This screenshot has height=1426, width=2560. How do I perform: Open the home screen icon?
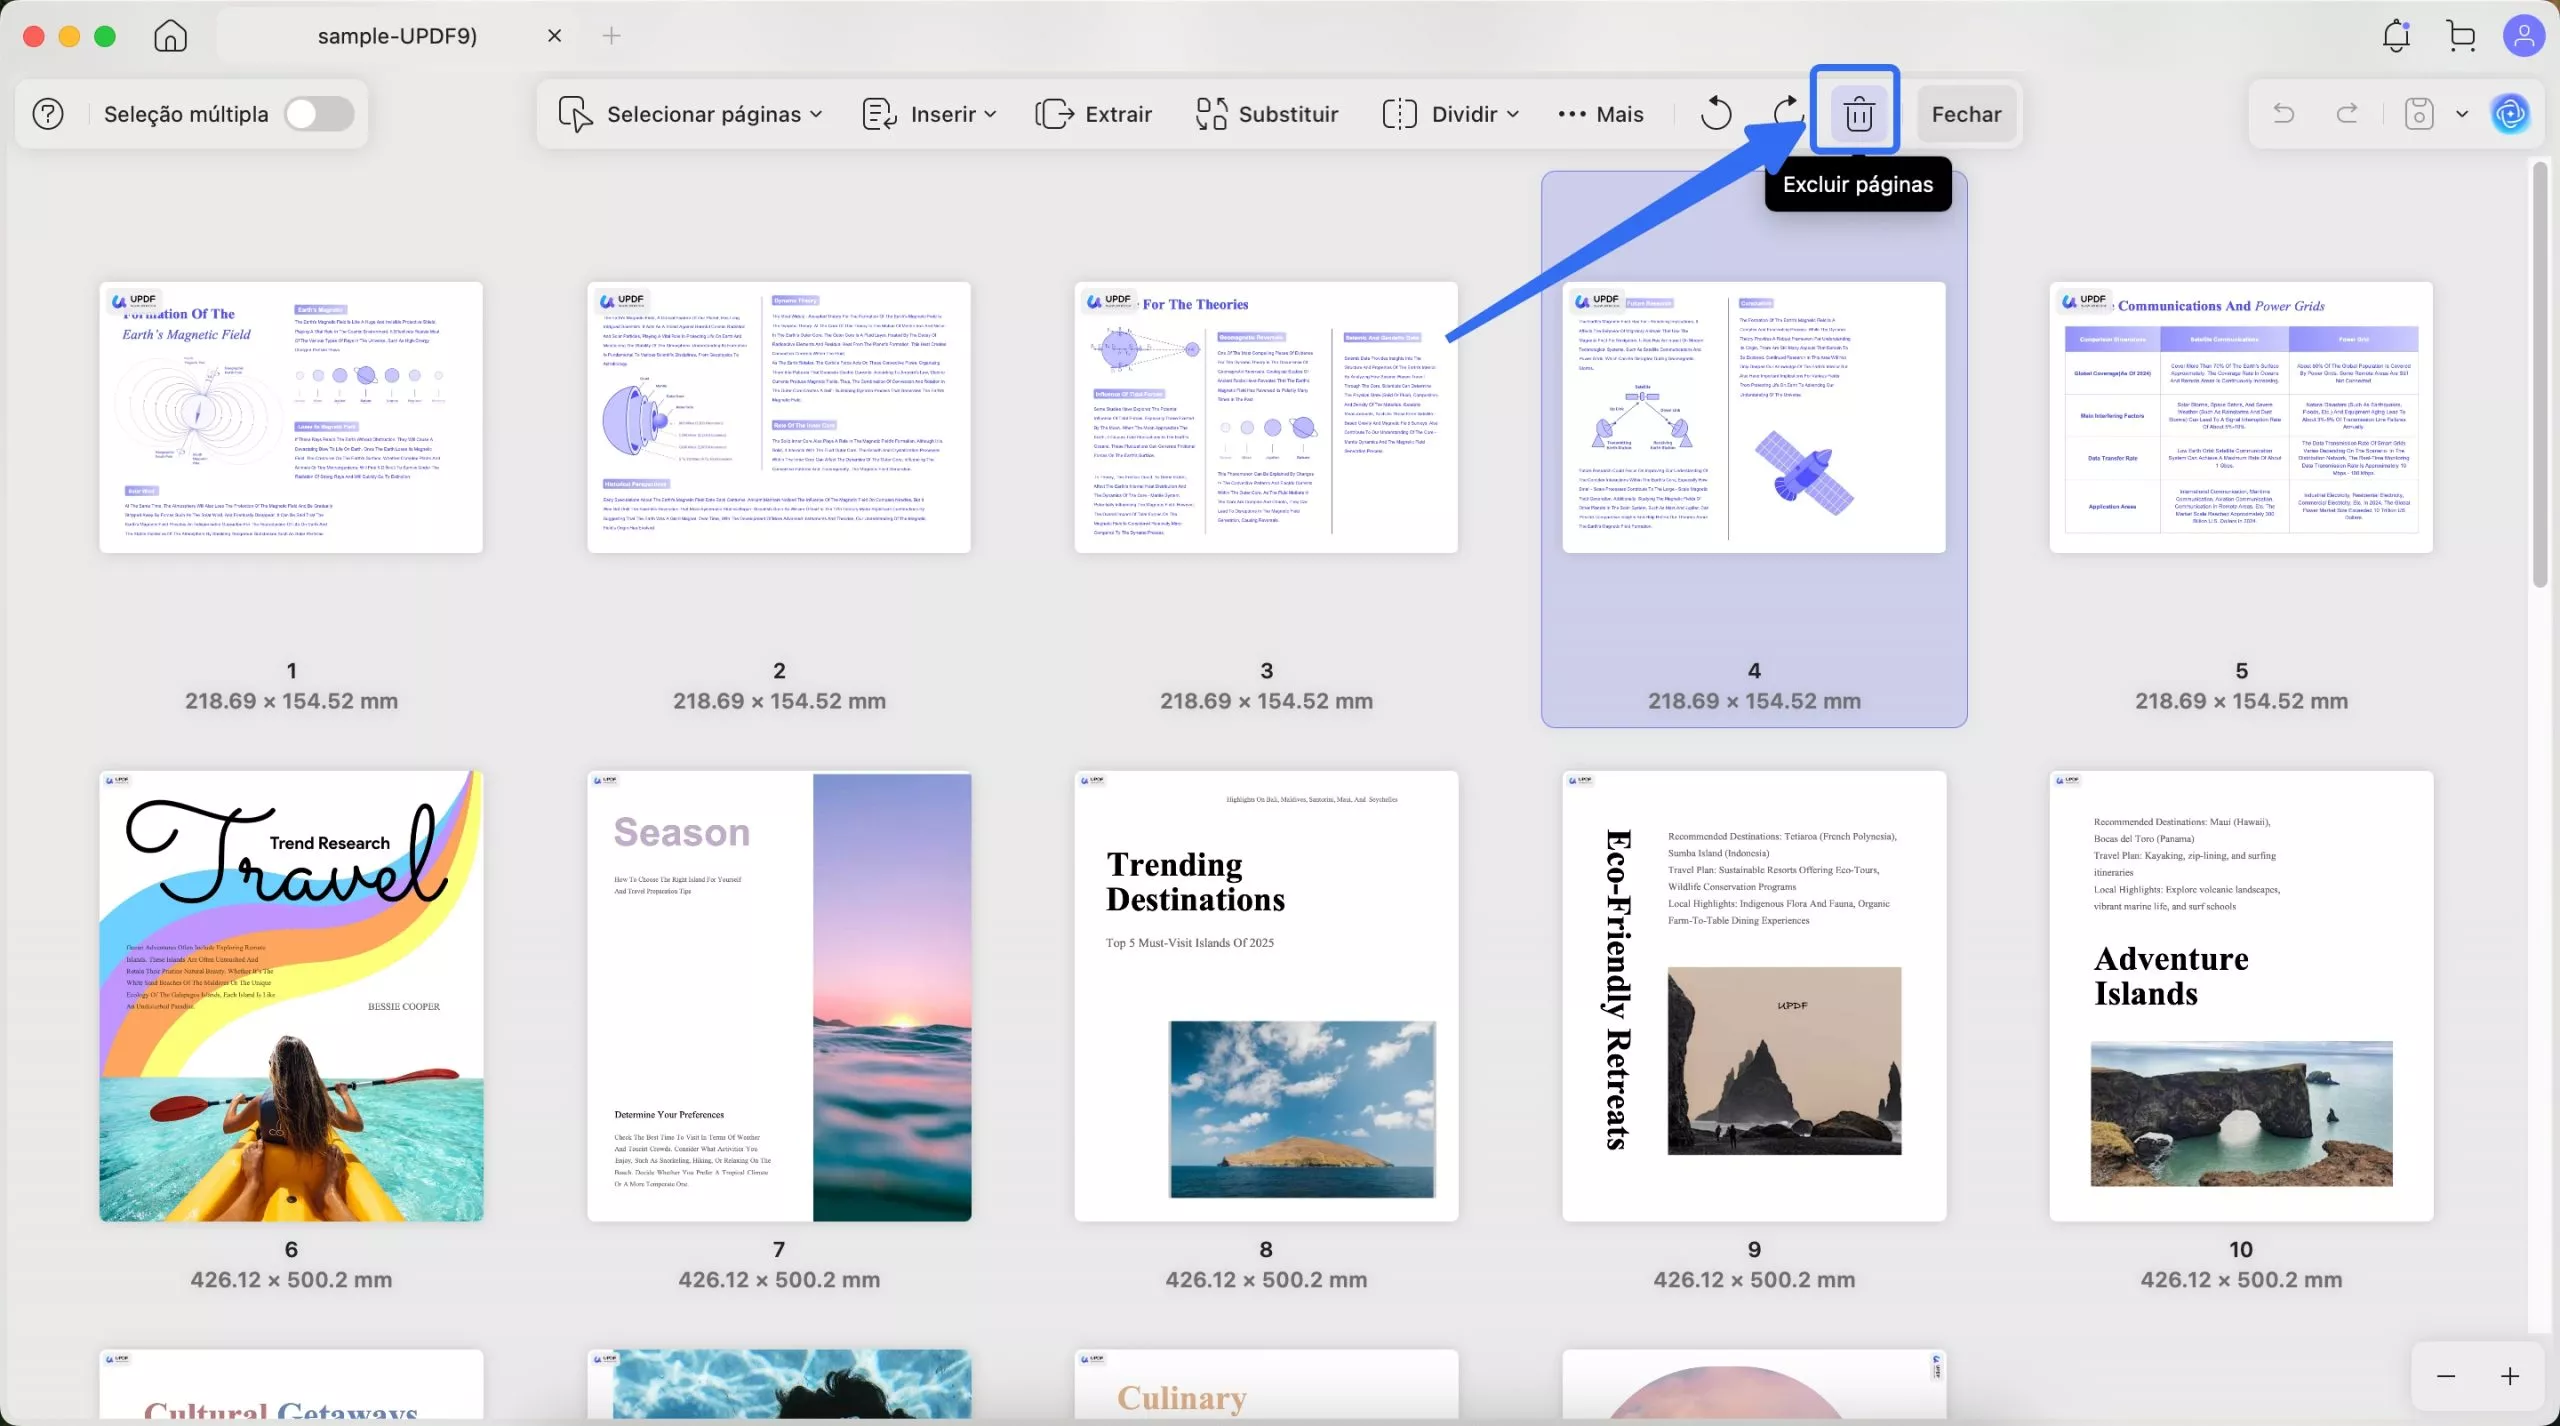pos(170,36)
